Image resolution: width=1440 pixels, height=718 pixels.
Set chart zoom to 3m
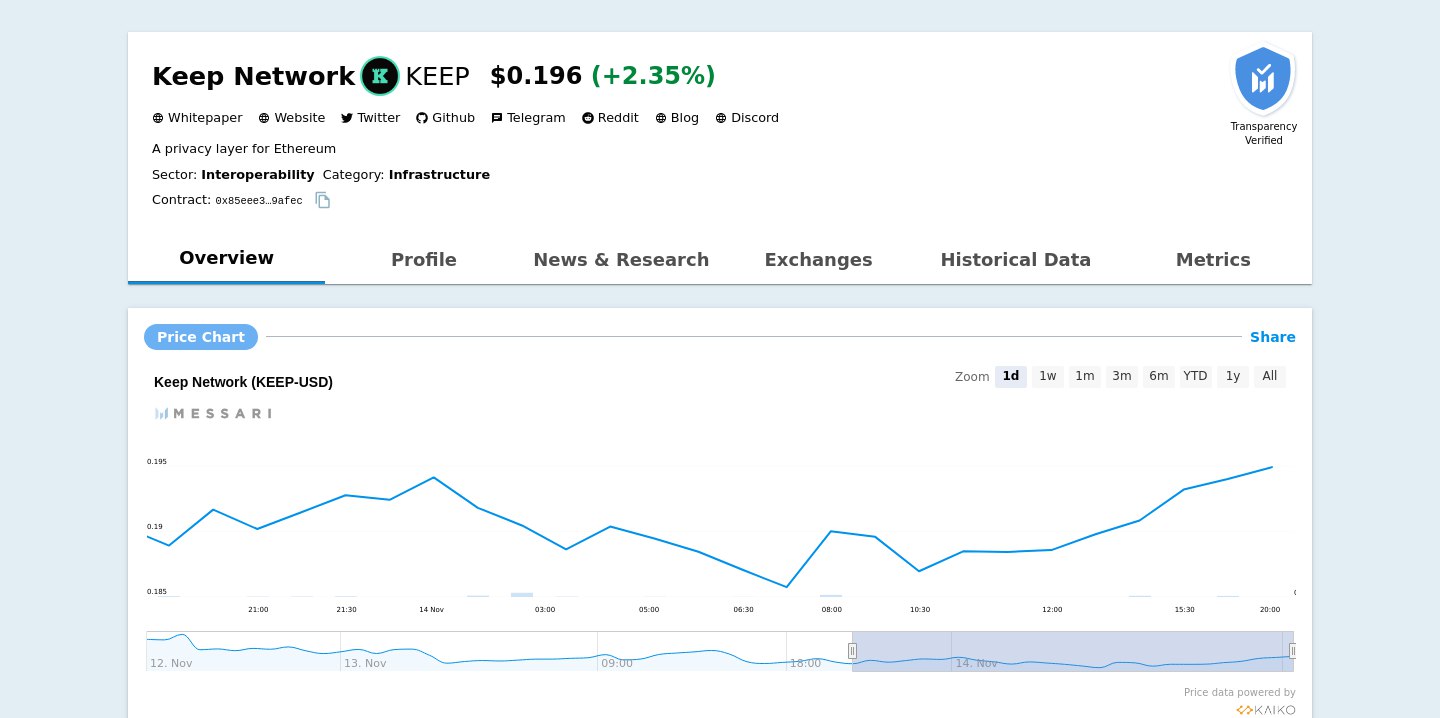click(1122, 376)
